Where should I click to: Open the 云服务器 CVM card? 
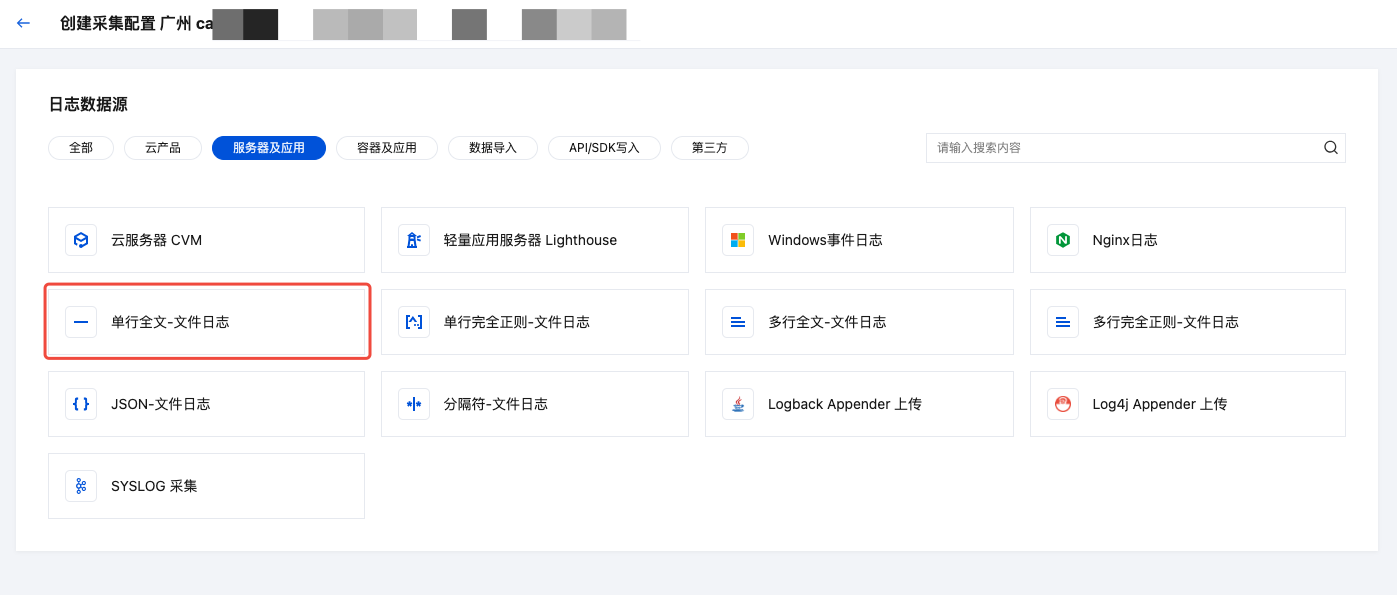[x=206, y=240]
